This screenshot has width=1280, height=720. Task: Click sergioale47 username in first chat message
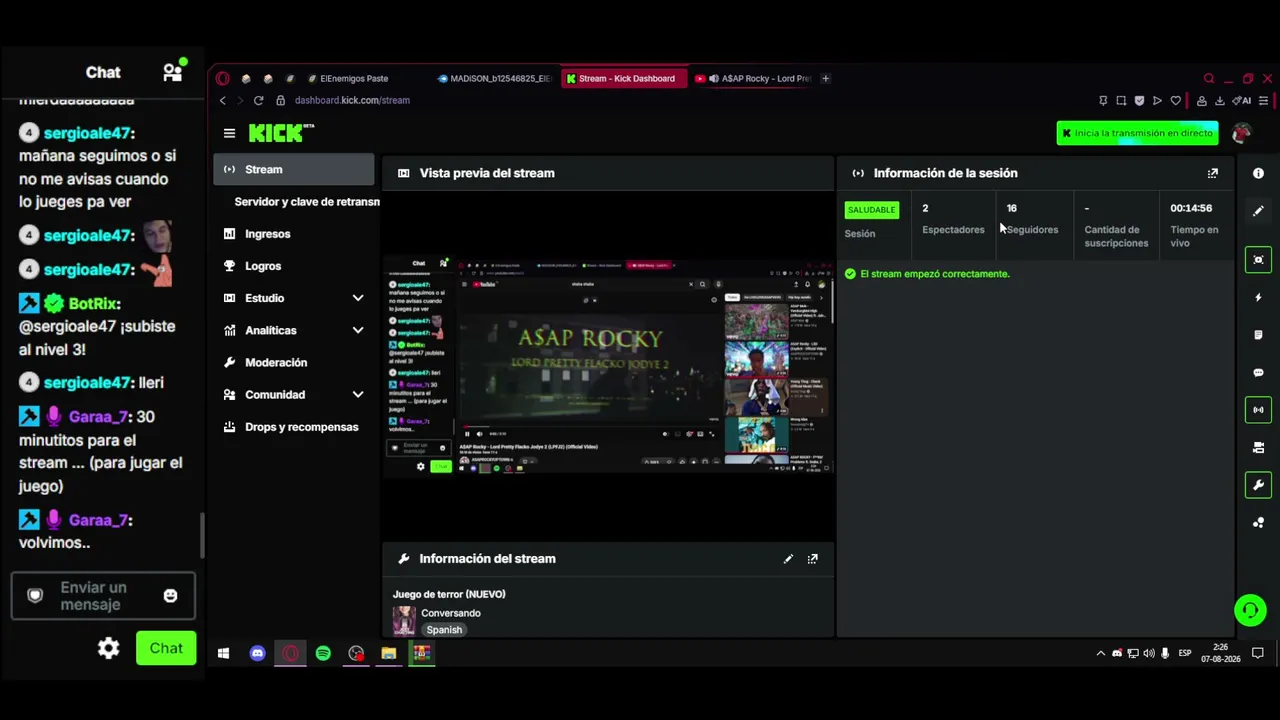[x=88, y=133]
